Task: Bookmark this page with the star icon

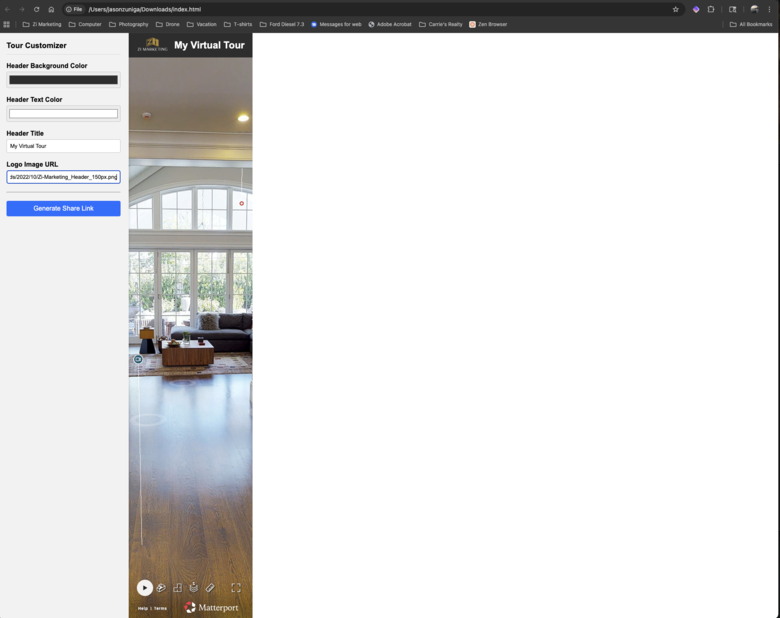Action: [676, 9]
